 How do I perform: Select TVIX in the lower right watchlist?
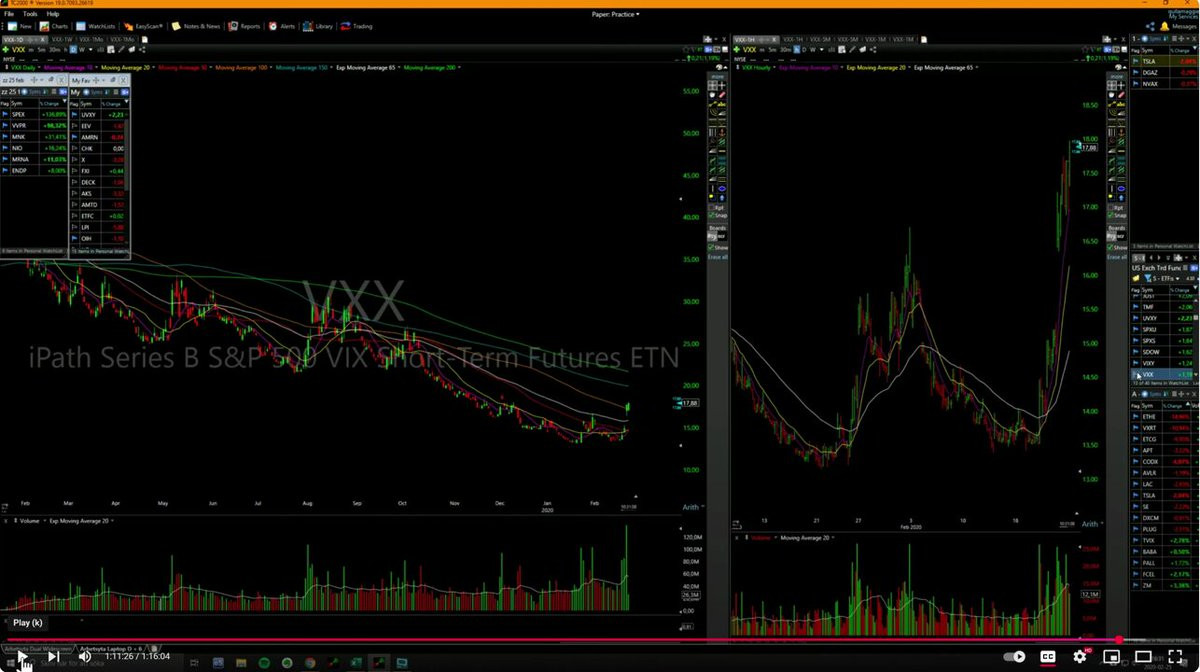click(1148, 539)
